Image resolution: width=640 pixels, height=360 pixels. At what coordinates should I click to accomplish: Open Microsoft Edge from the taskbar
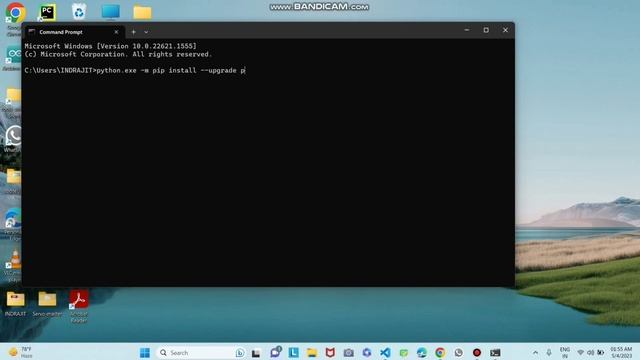(x=422, y=353)
